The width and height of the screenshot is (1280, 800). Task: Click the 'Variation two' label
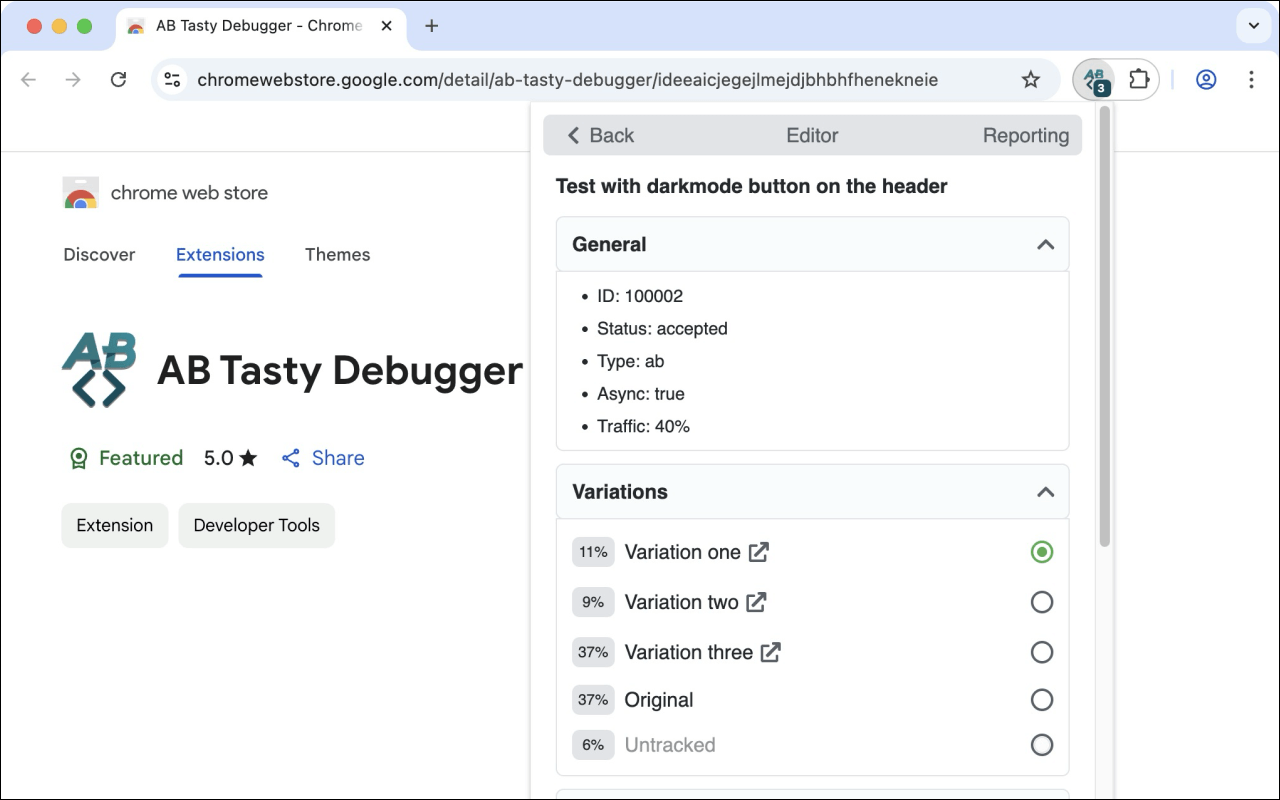681,602
